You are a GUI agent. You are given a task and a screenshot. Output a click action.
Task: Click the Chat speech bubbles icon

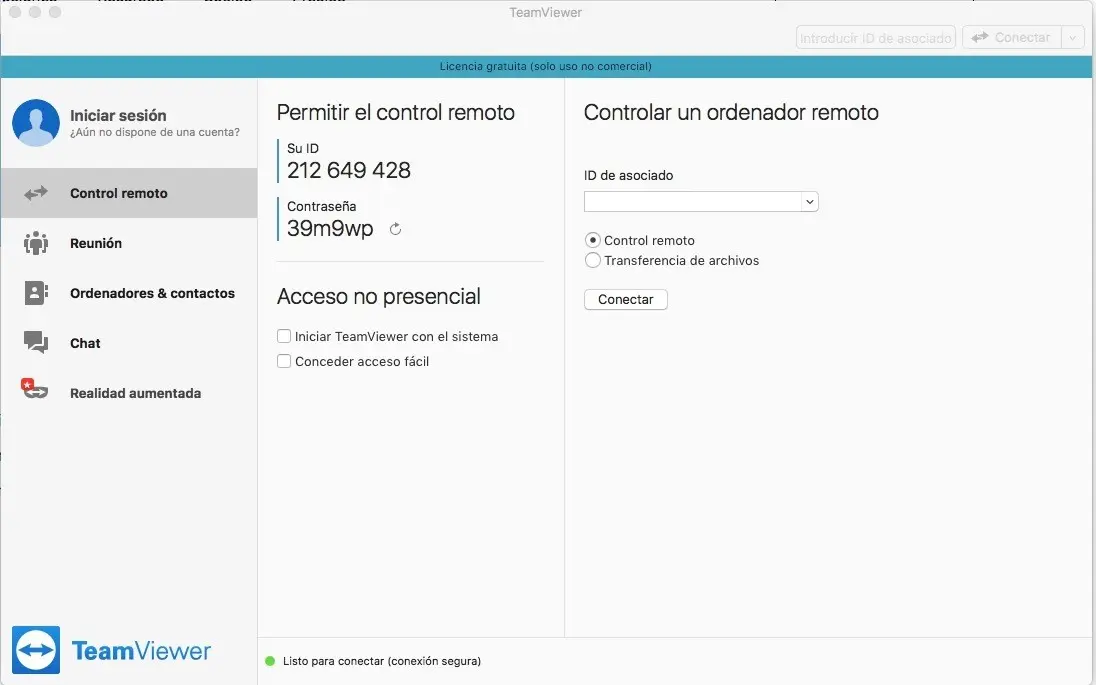pyautogui.click(x=36, y=342)
